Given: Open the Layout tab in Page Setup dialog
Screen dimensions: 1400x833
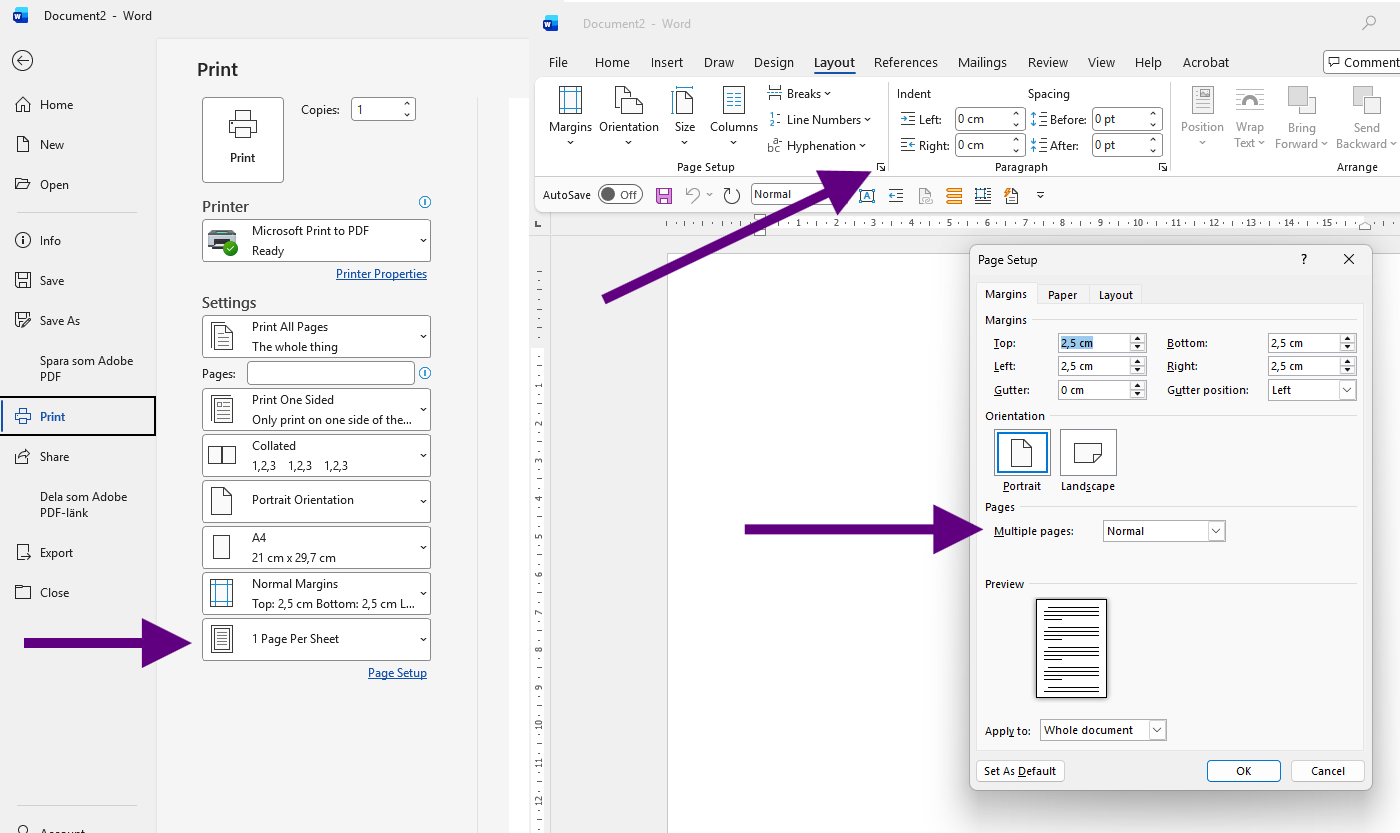Looking at the screenshot, I should pyautogui.click(x=1116, y=295).
